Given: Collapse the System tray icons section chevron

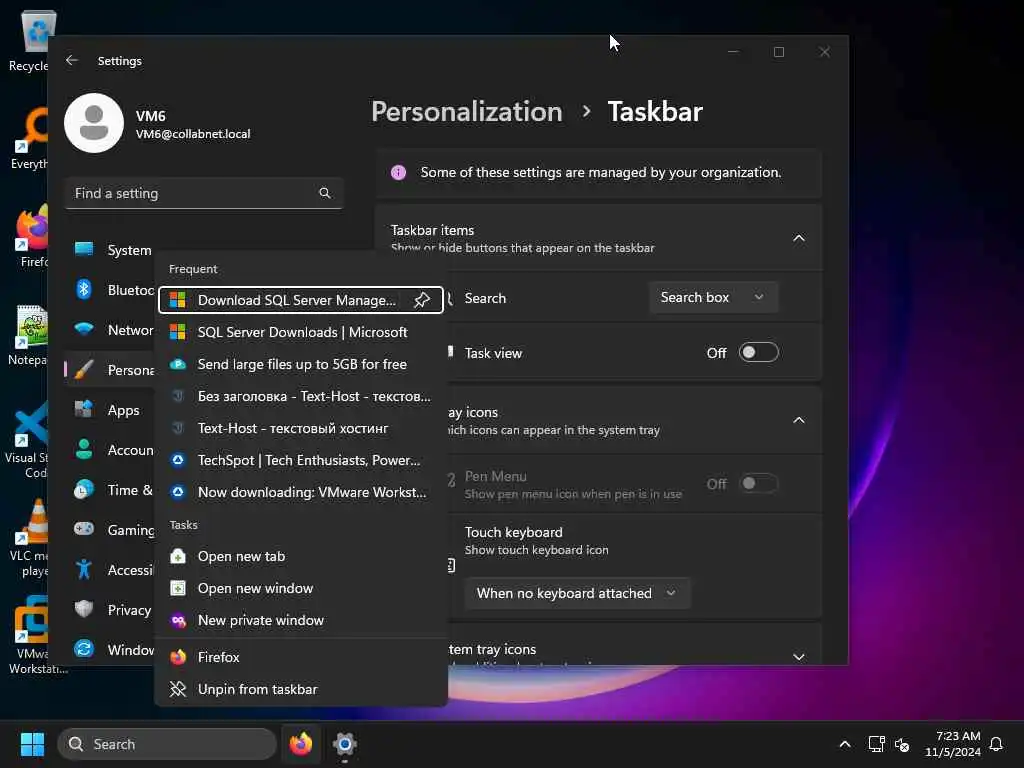Looking at the screenshot, I should point(798,420).
